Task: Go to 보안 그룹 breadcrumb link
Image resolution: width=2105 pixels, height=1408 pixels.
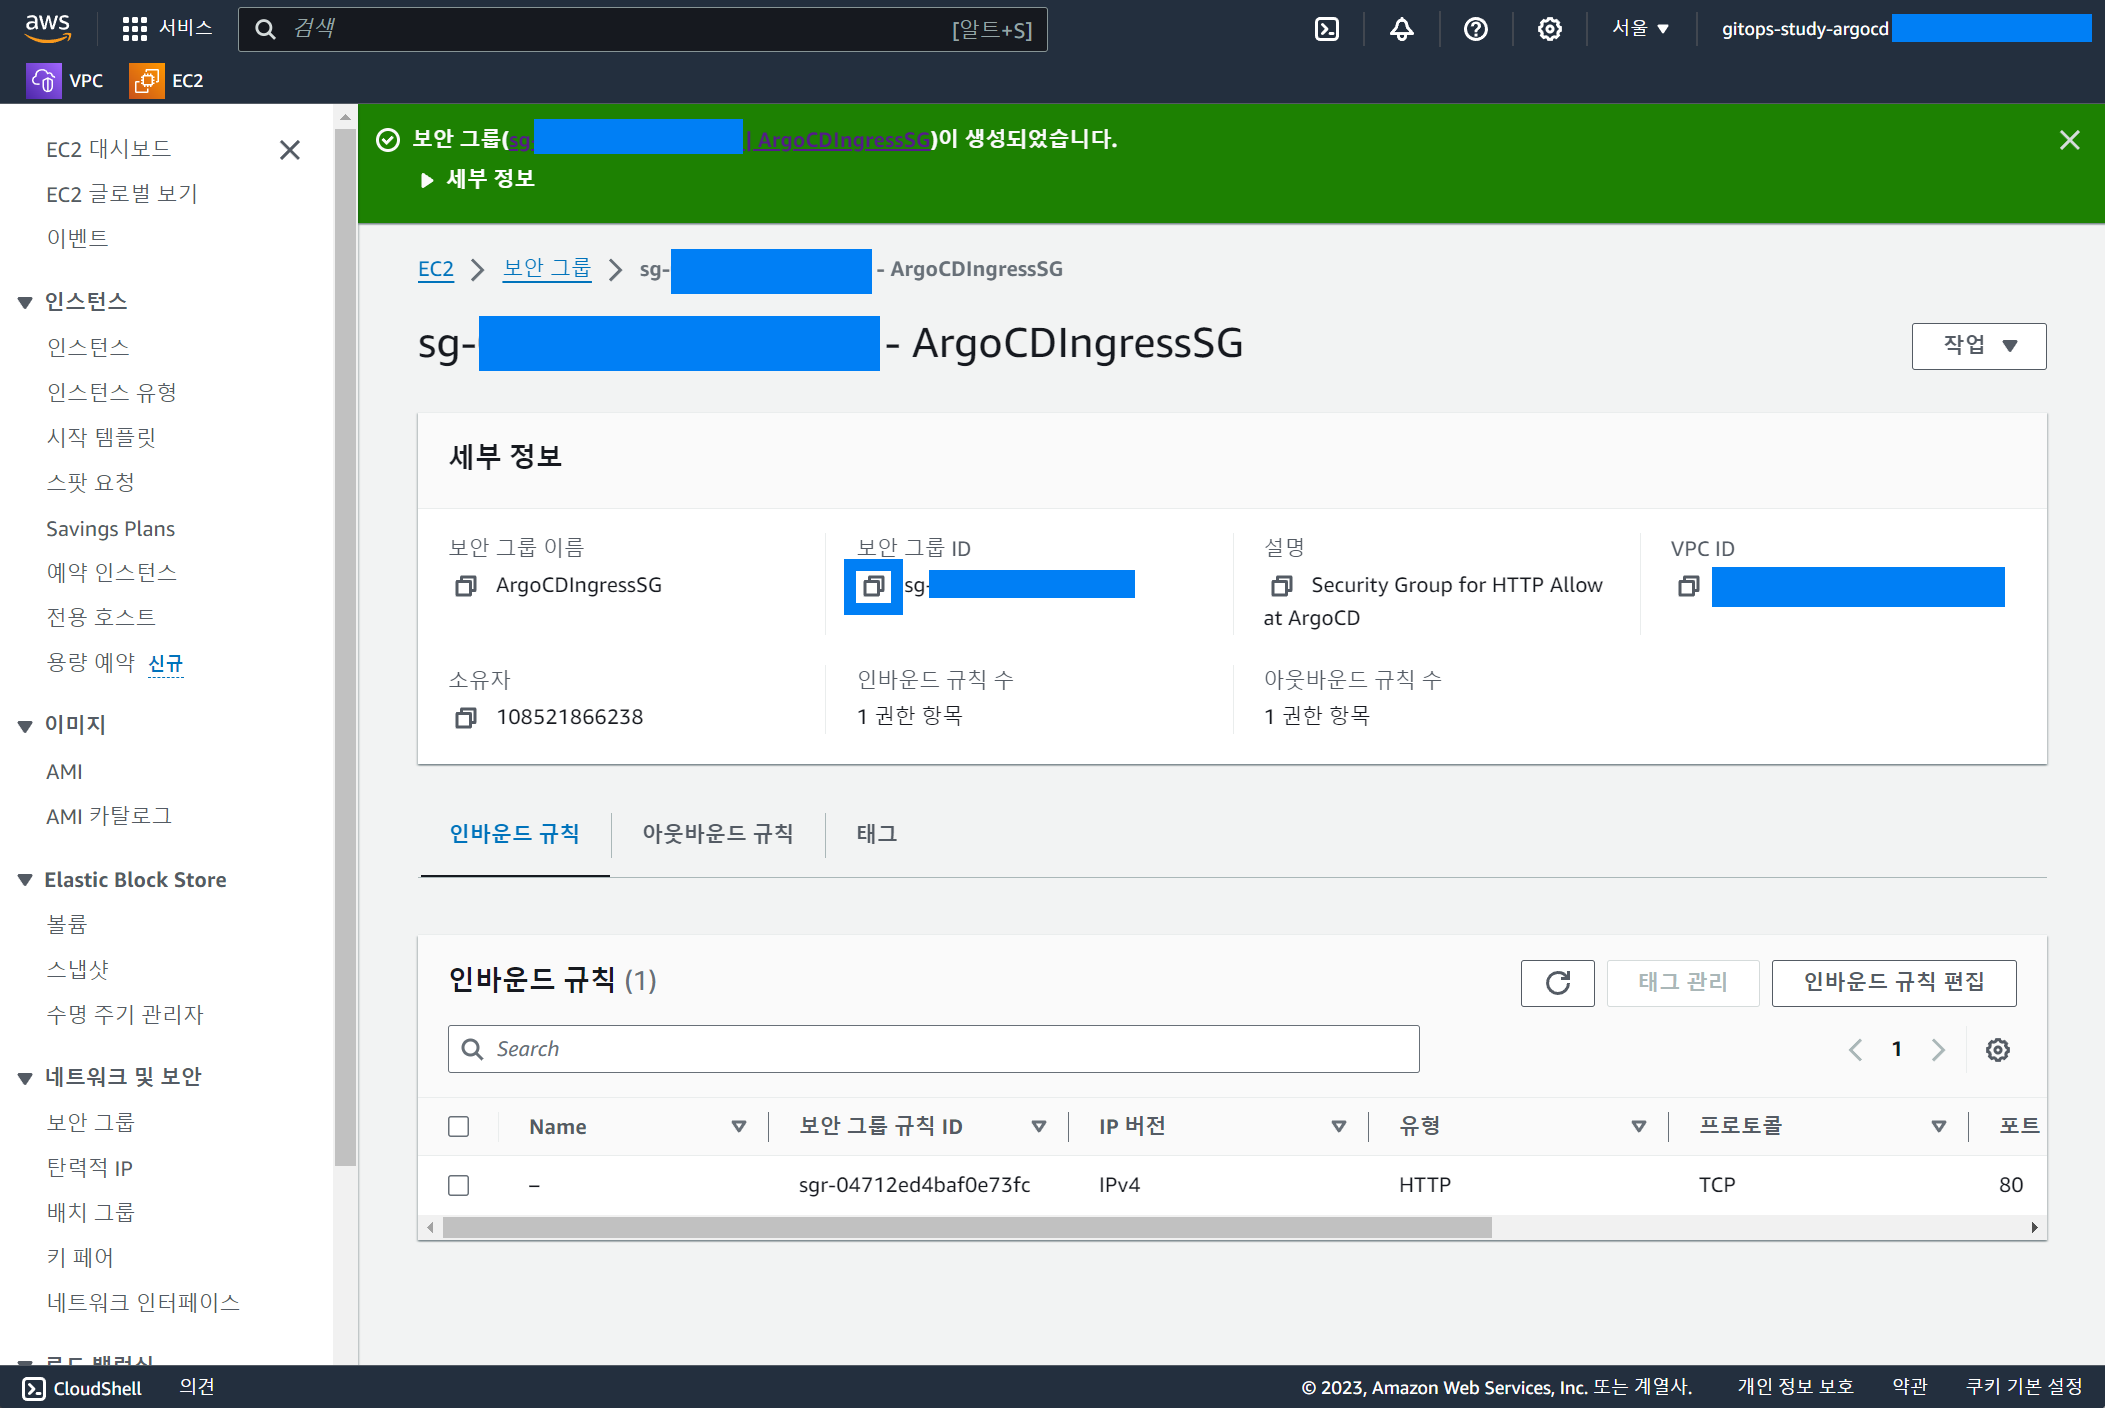Action: click(x=547, y=269)
